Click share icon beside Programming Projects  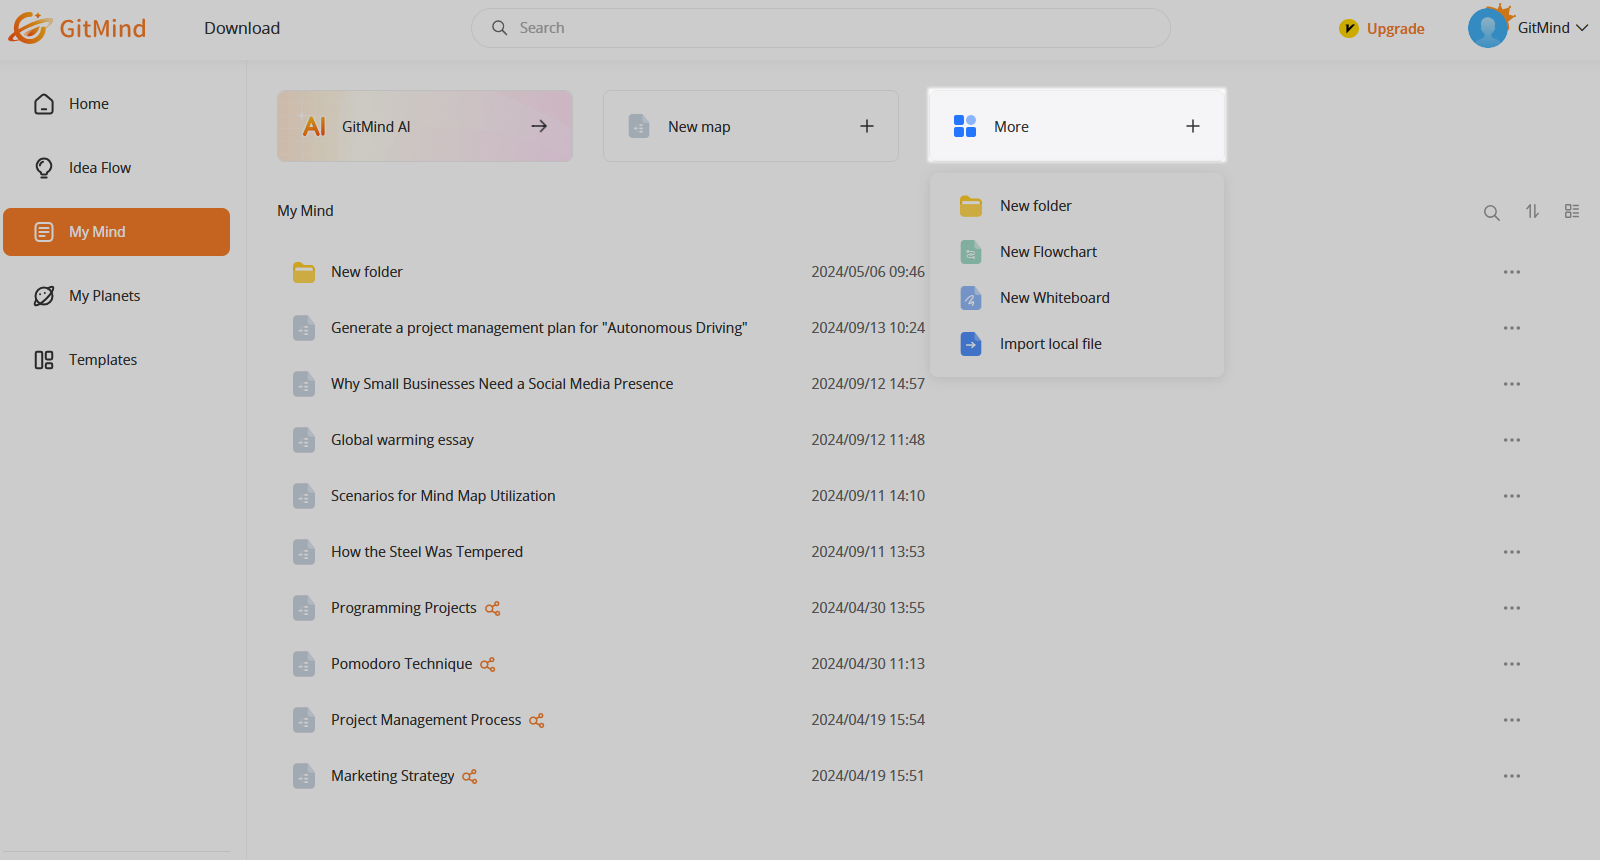coord(492,608)
